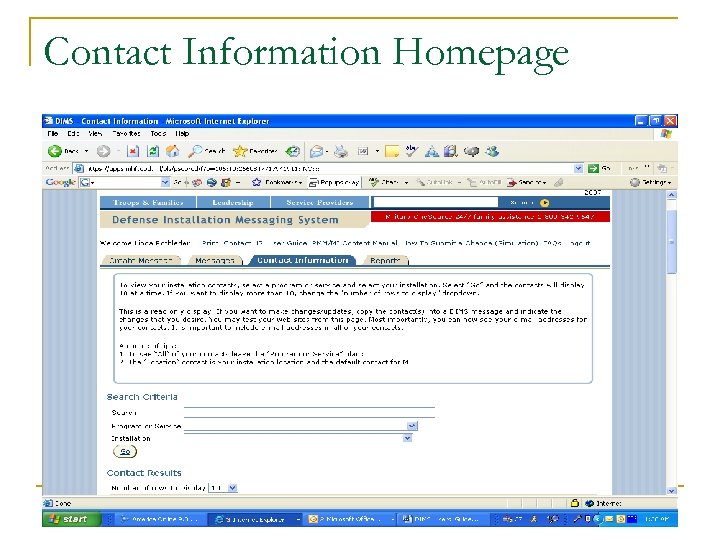Click the Edit page toolbar icon
Viewport: 720px width, 540px height.
[363, 151]
